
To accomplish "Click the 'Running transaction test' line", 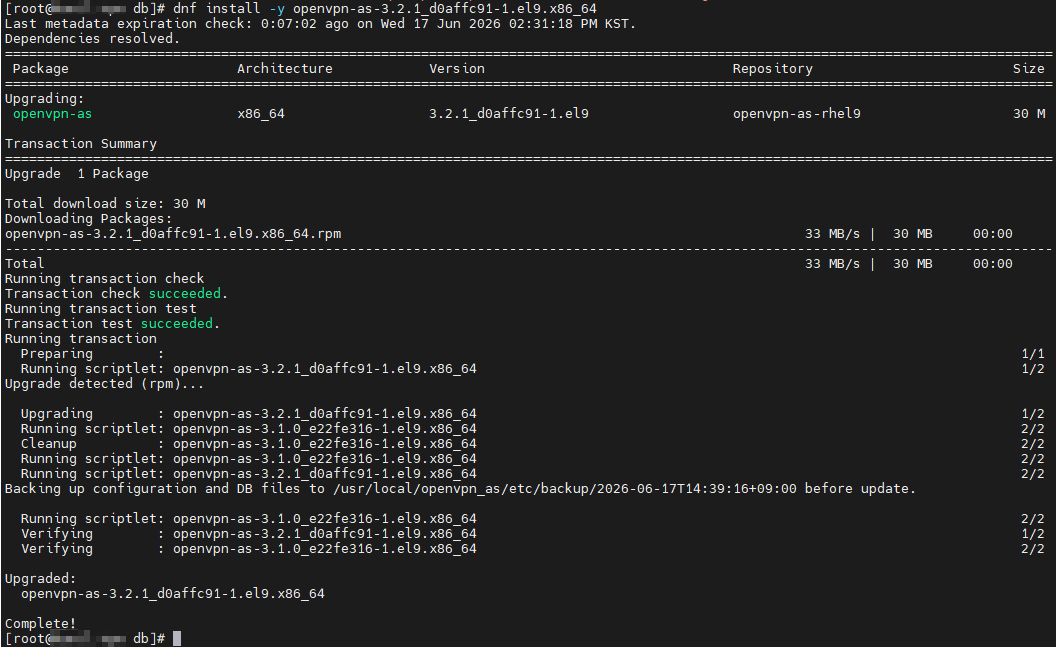I will [100, 308].
